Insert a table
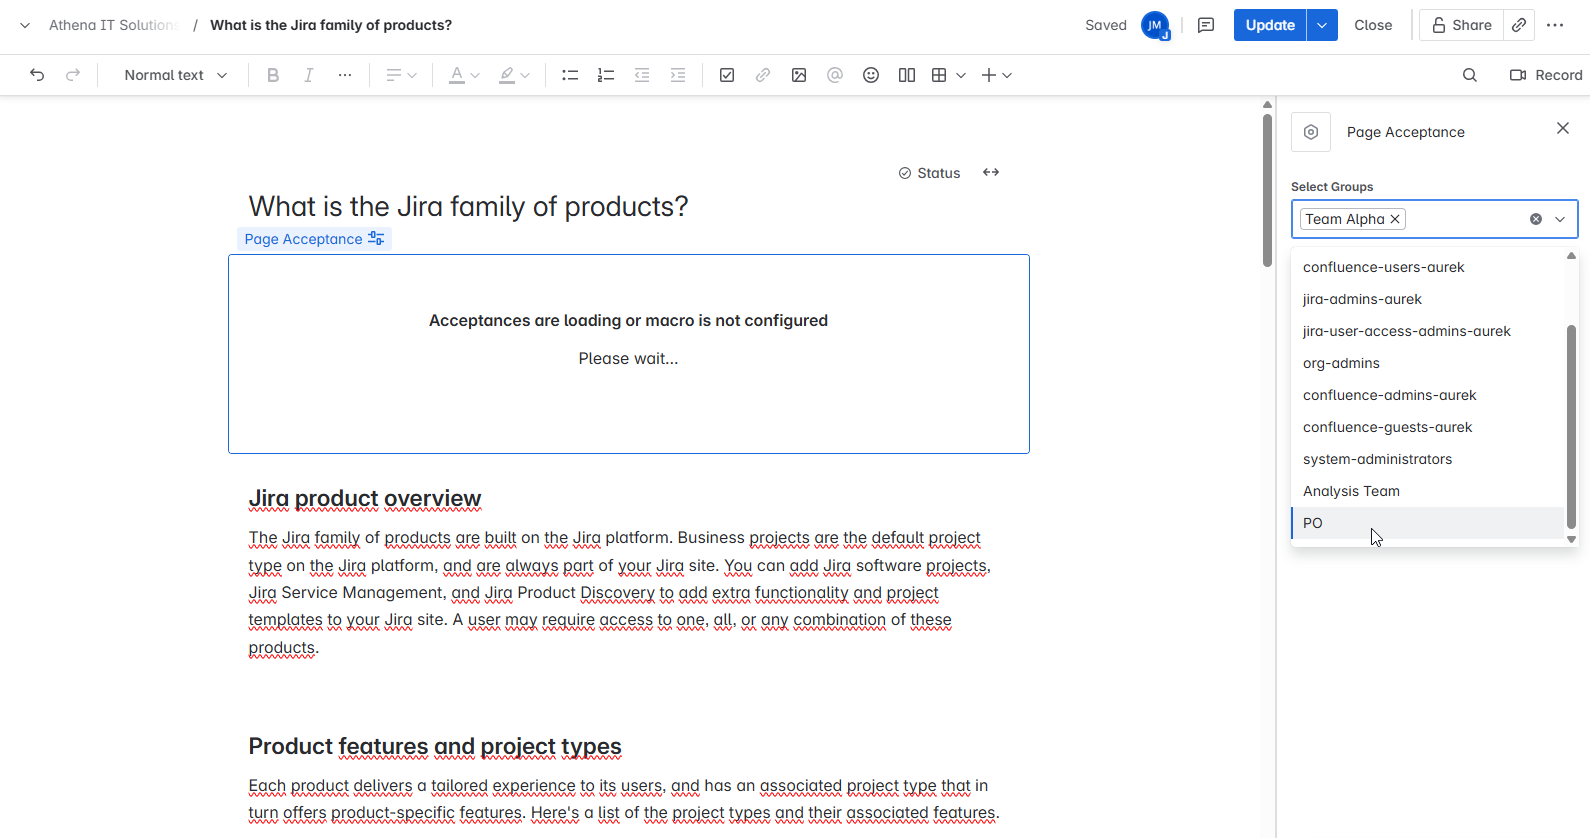Screen dimensions: 1590x838 (x=939, y=75)
